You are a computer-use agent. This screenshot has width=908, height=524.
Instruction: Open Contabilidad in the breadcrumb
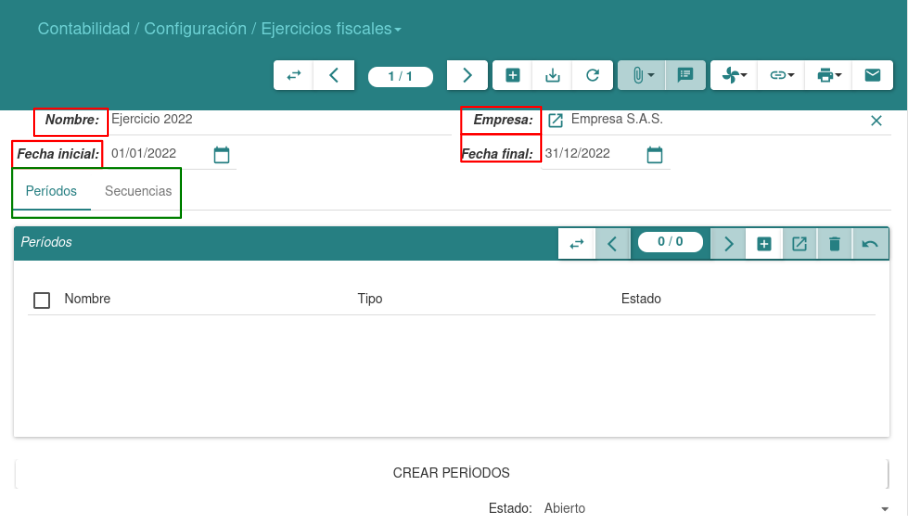pyautogui.click(x=83, y=29)
